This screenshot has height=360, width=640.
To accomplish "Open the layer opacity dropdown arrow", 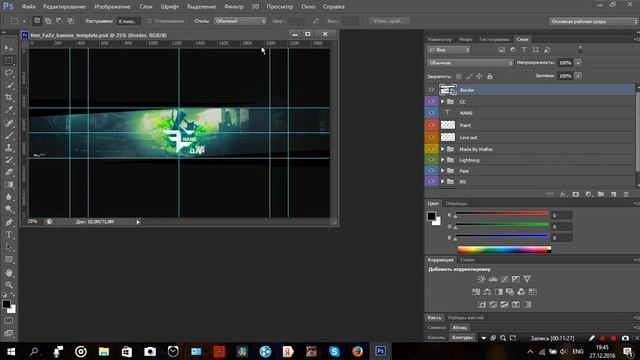I will (578, 63).
